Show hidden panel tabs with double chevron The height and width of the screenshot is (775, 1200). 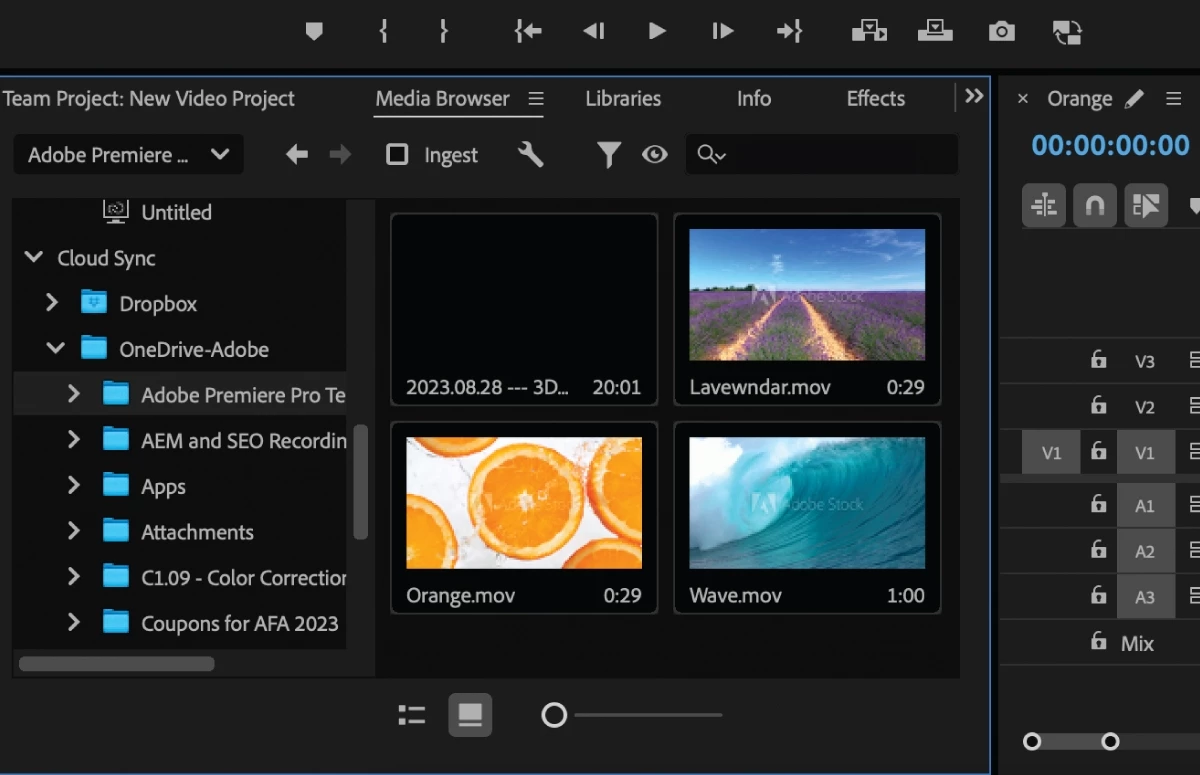tap(974, 96)
